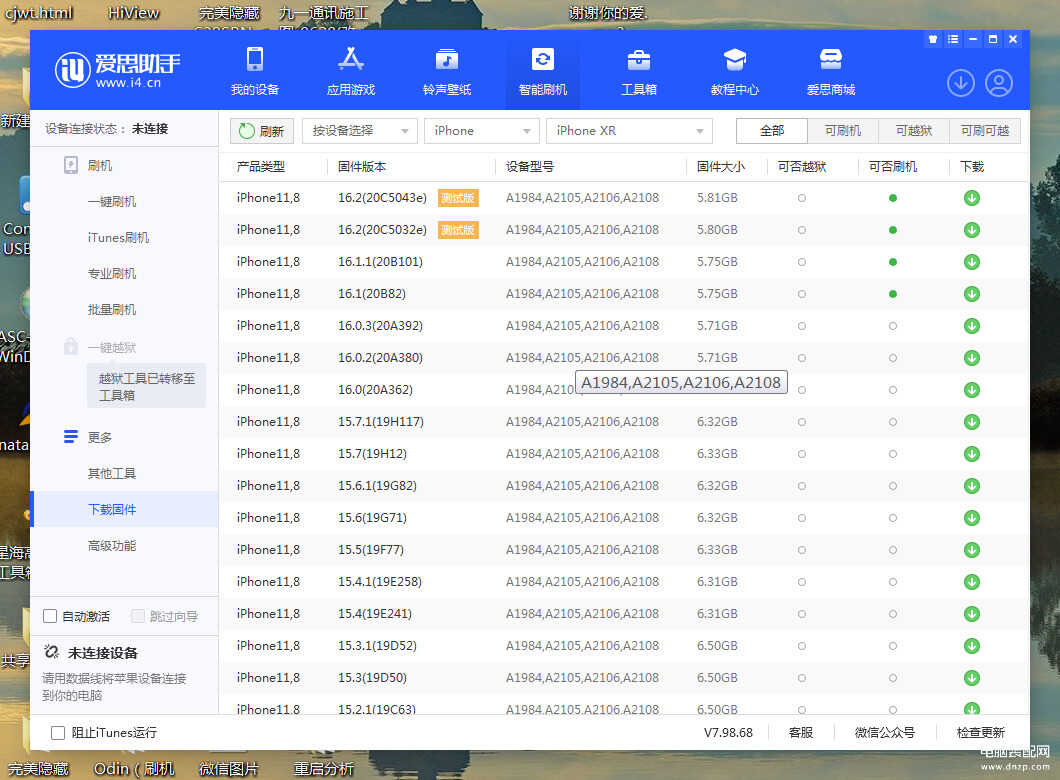The height and width of the screenshot is (780, 1060).
Task: Sort by 产品类型 column header
Action: (261, 166)
